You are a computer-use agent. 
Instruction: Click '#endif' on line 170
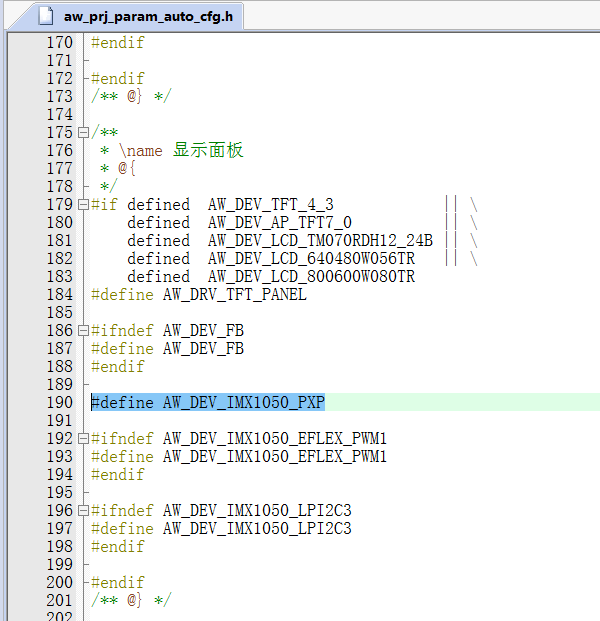pyautogui.click(x=118, y=42)
